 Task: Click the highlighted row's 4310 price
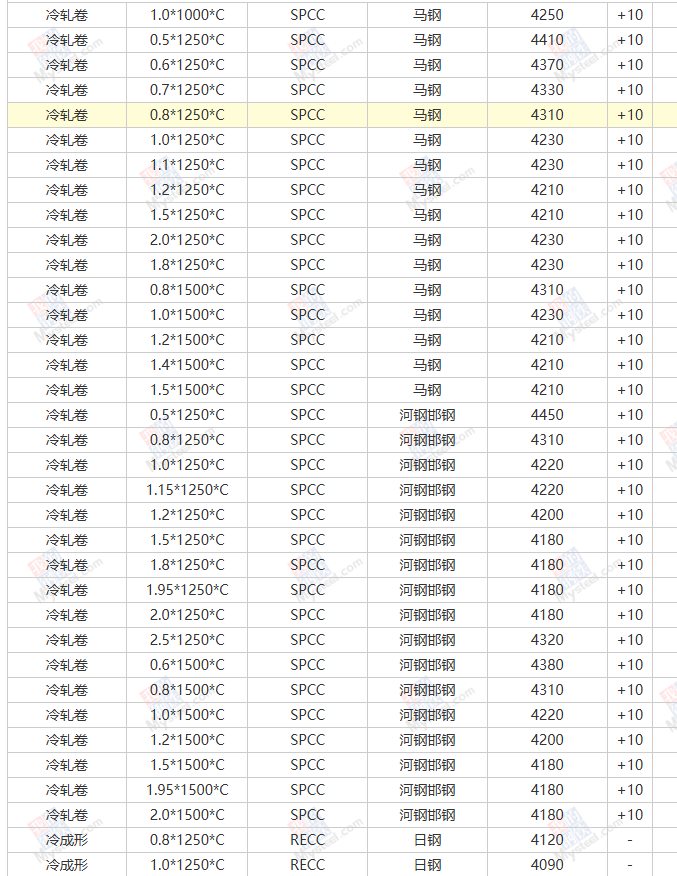click(x=547, y=115)
